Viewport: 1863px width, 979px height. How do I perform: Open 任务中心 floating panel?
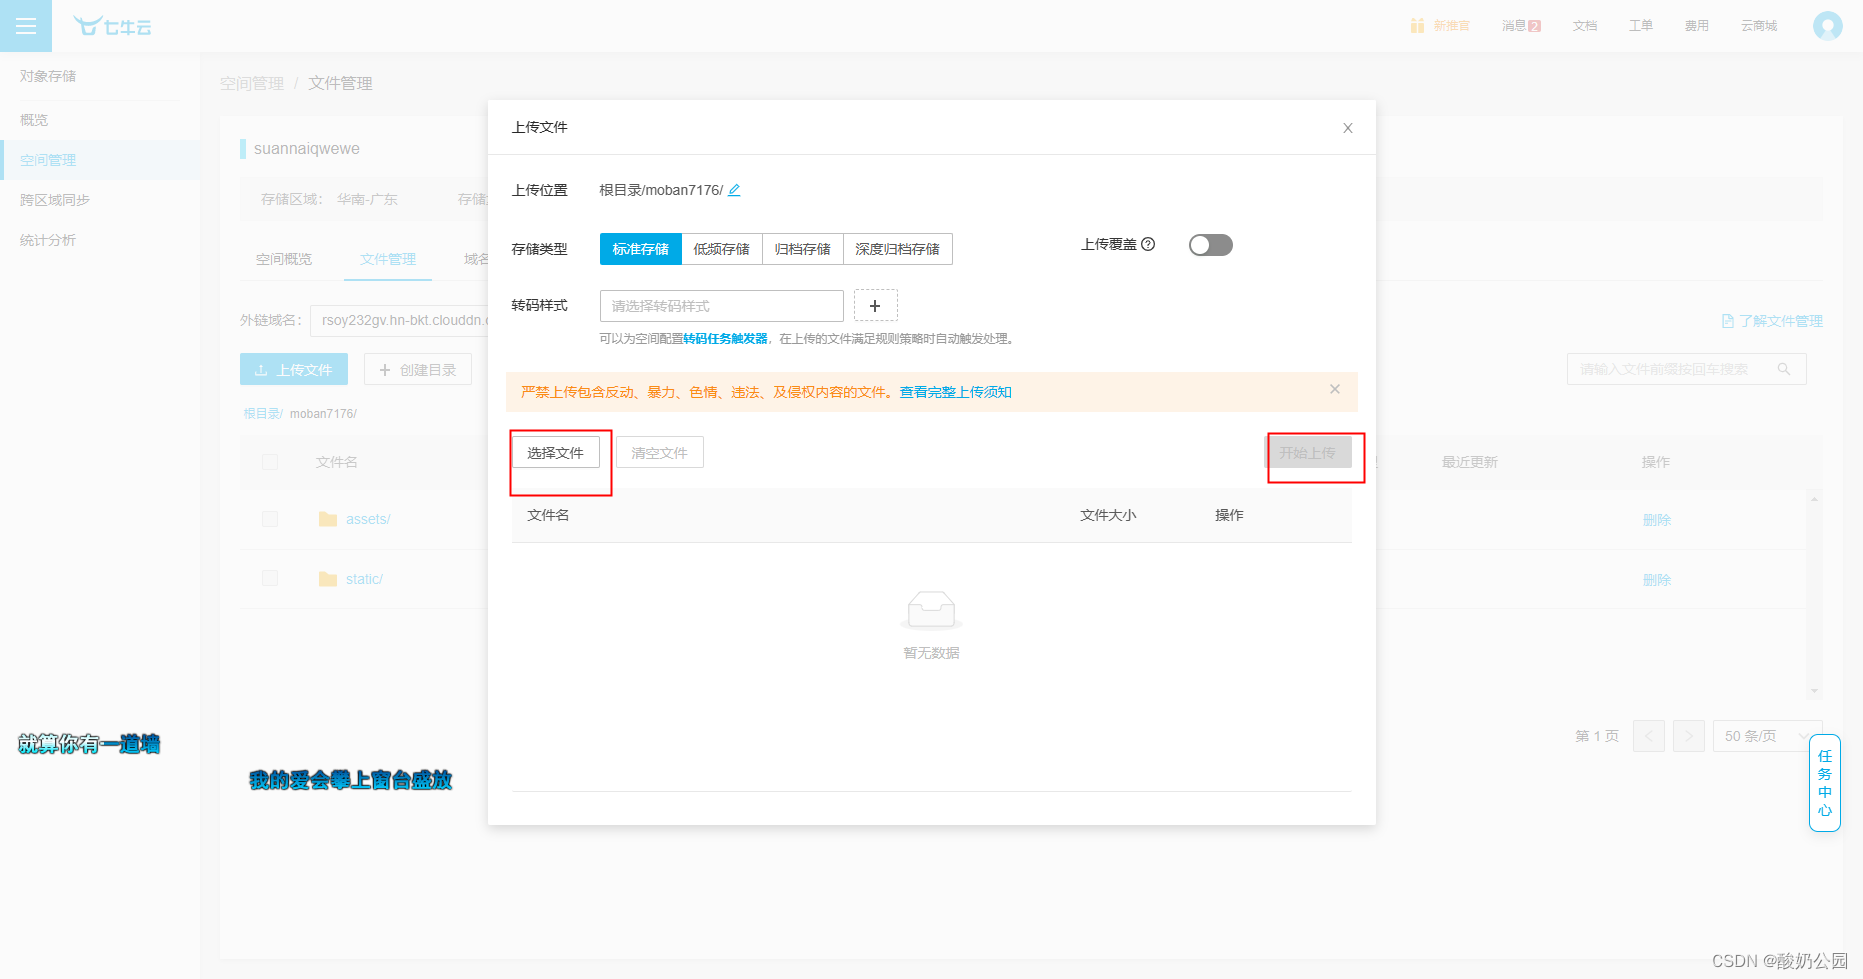point(1825,783)
